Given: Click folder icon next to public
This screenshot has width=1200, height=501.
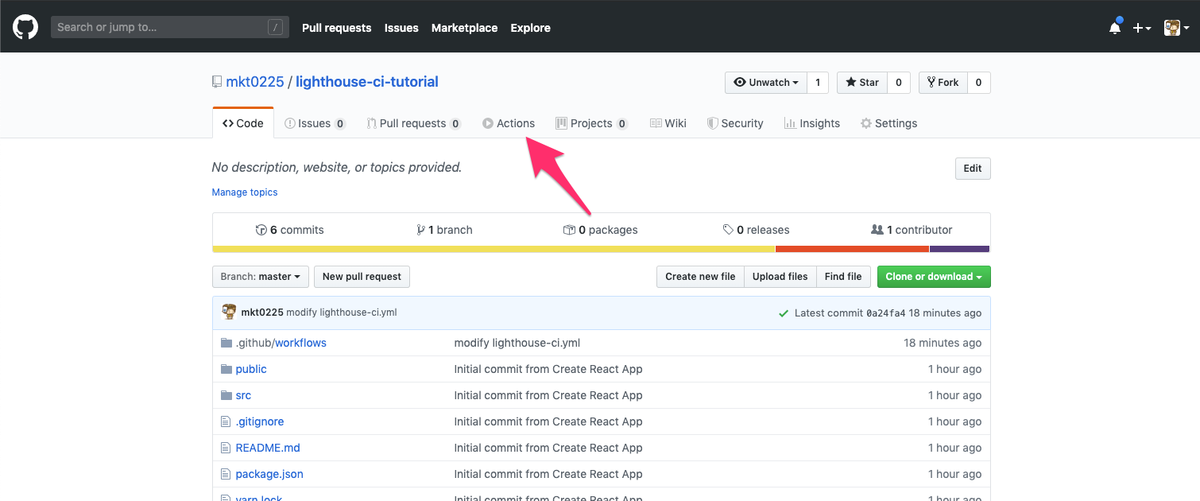Looking at the screenshot, I should click(x=226, y=369).
